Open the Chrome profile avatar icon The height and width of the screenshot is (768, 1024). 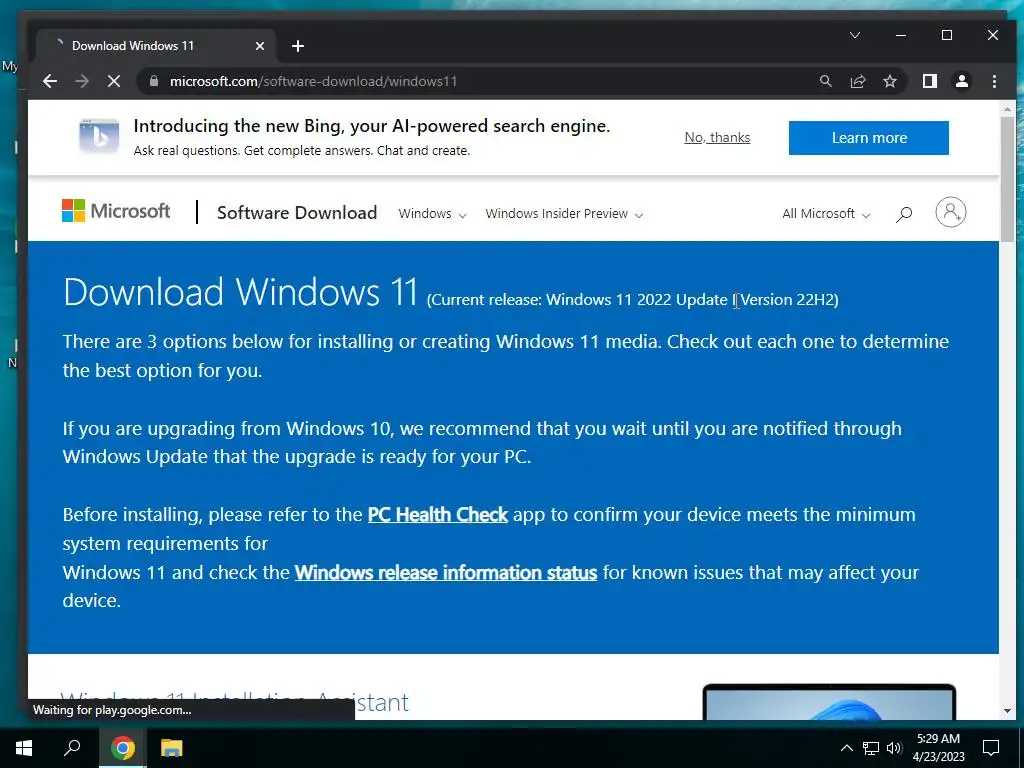(962, 81)
